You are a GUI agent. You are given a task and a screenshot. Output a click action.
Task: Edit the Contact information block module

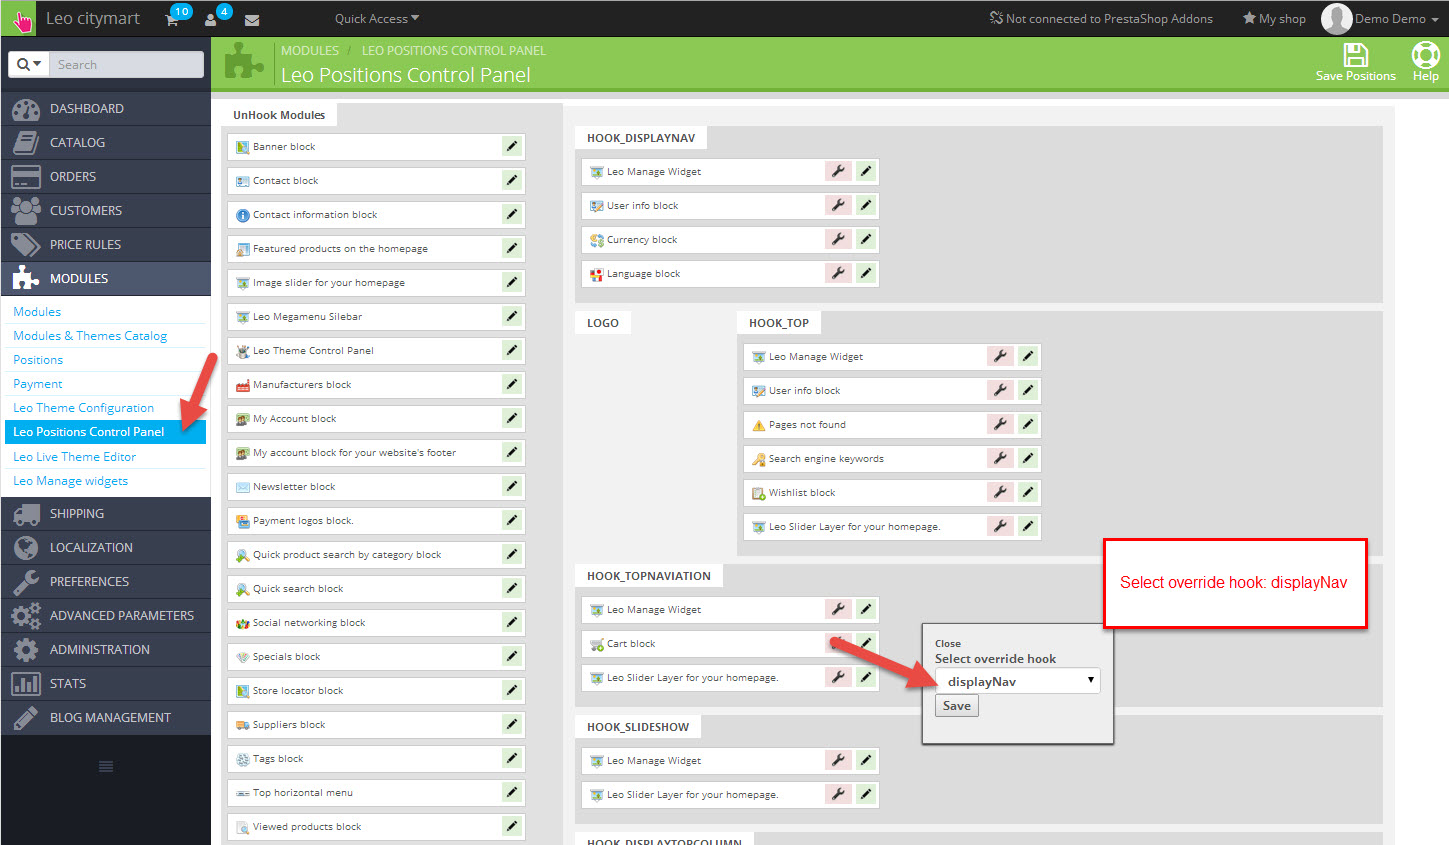point(512,215)
